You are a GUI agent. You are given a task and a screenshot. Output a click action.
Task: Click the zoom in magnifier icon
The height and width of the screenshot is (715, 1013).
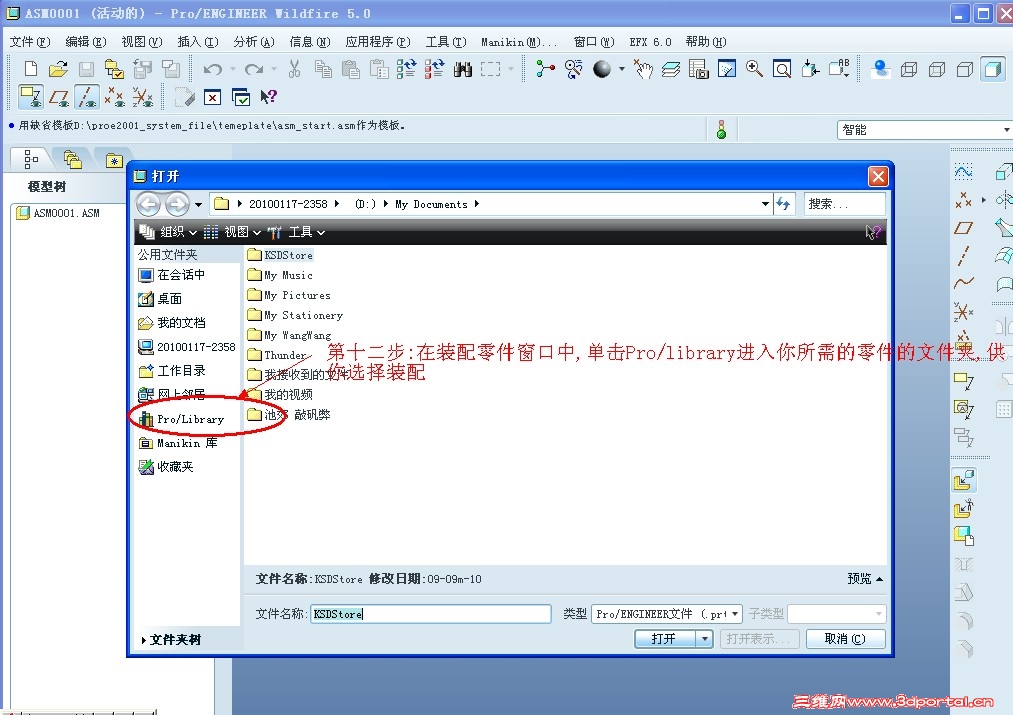pos(754,68)
